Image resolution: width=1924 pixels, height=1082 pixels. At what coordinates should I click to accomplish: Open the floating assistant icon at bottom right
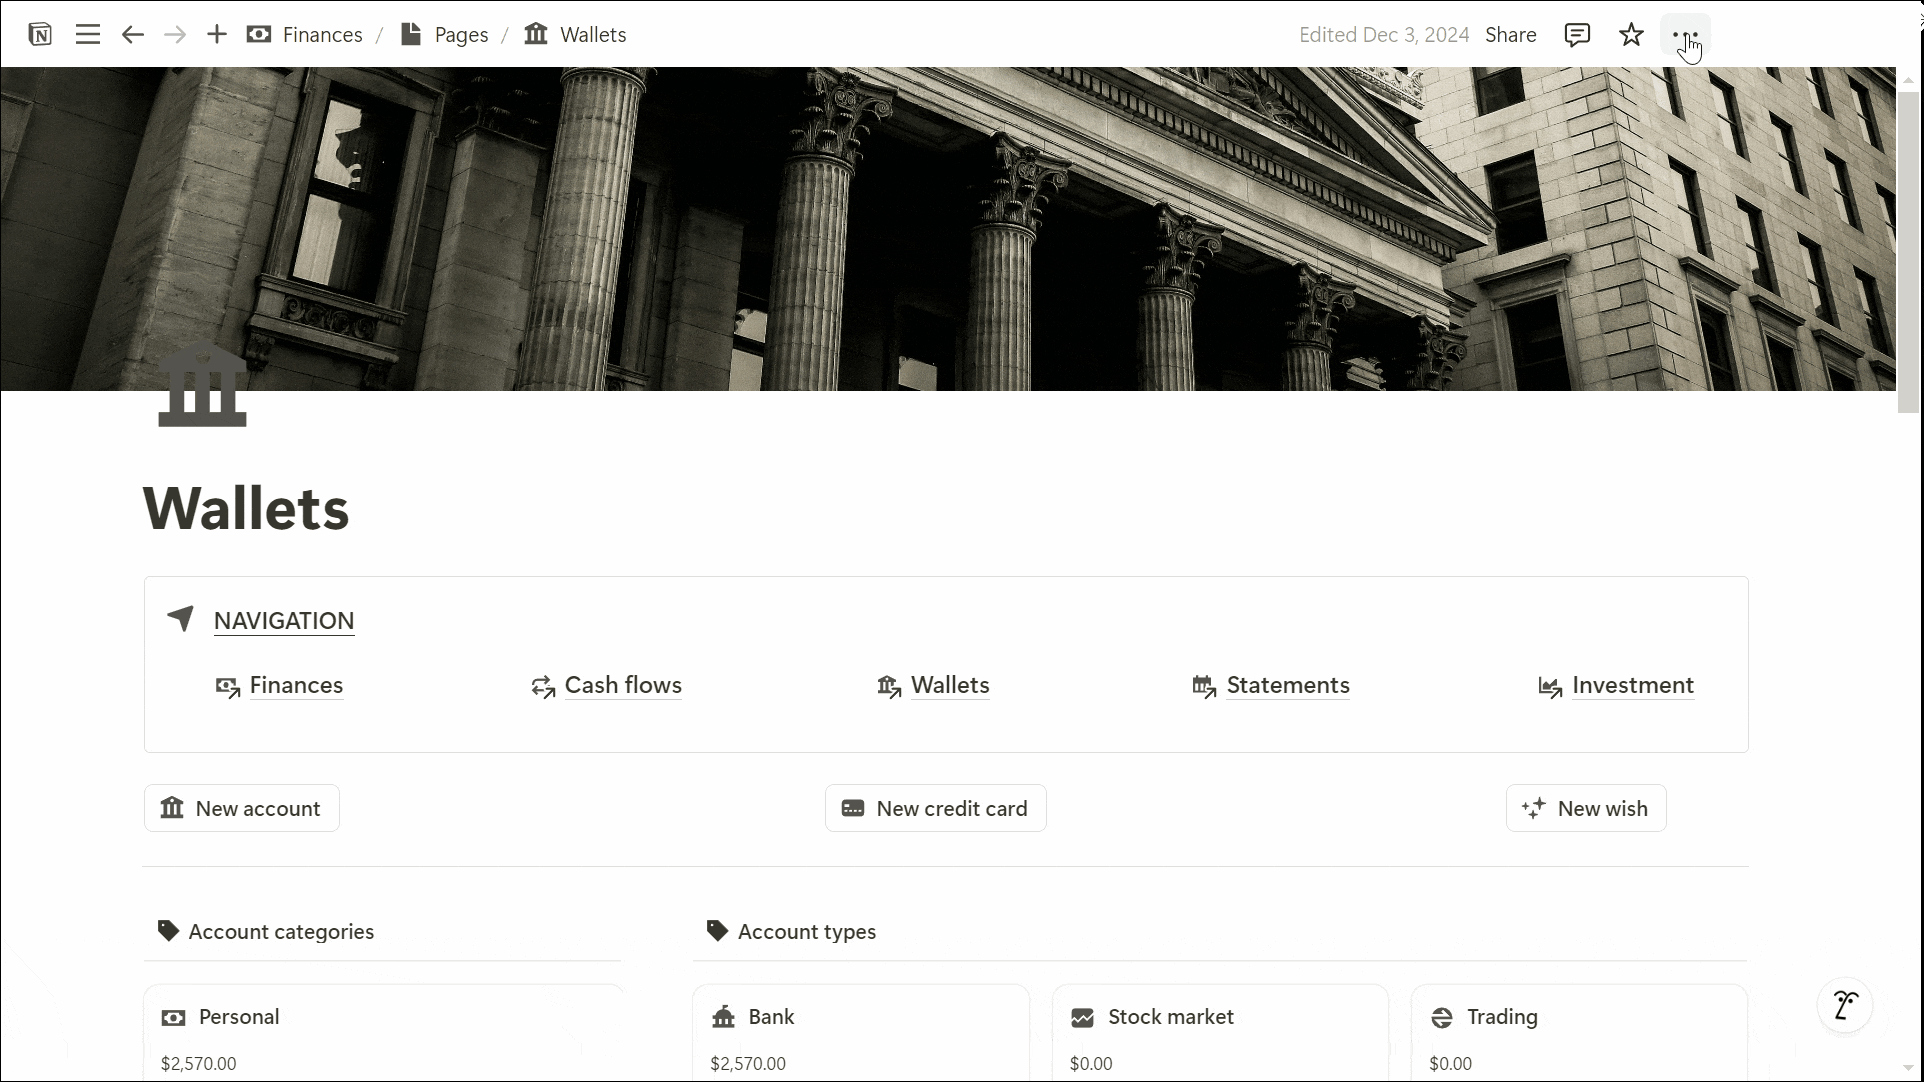[x=1845, y=1005]
